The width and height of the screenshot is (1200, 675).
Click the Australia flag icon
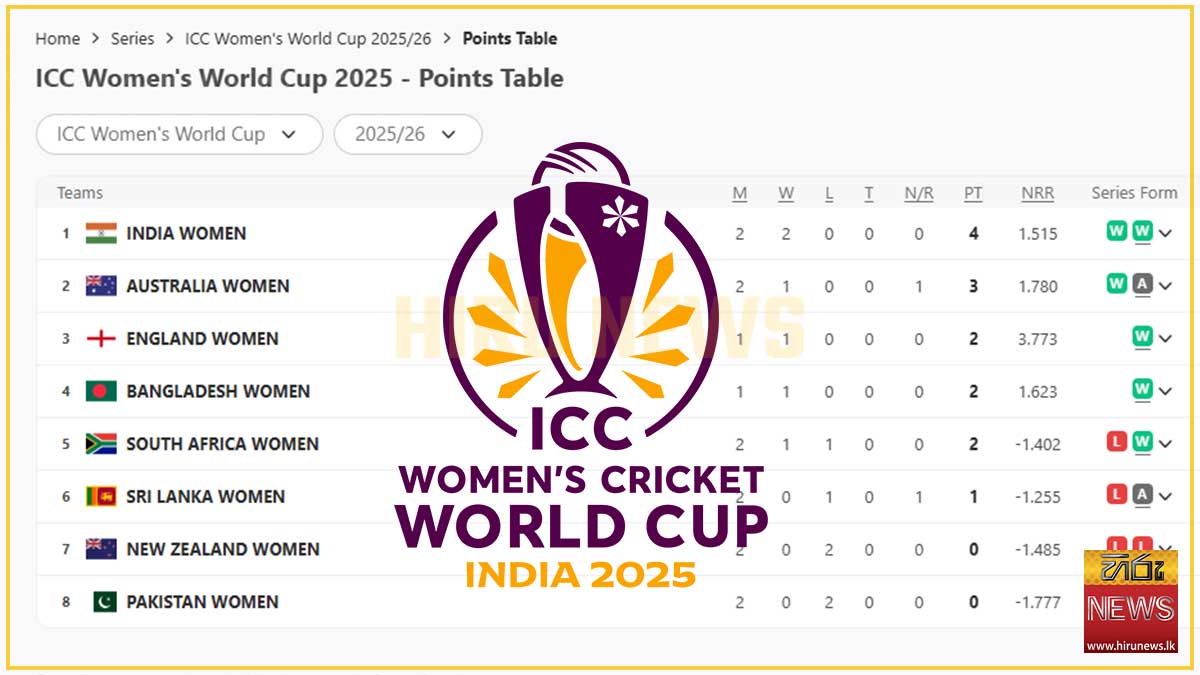pos(101,286)
